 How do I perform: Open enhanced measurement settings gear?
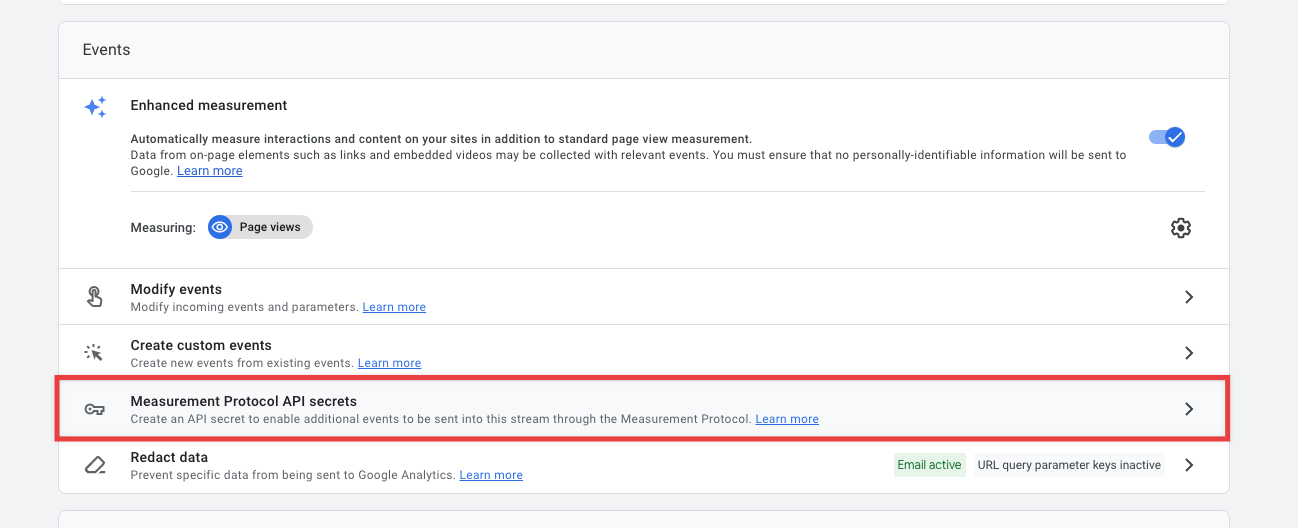[1180, 228]
